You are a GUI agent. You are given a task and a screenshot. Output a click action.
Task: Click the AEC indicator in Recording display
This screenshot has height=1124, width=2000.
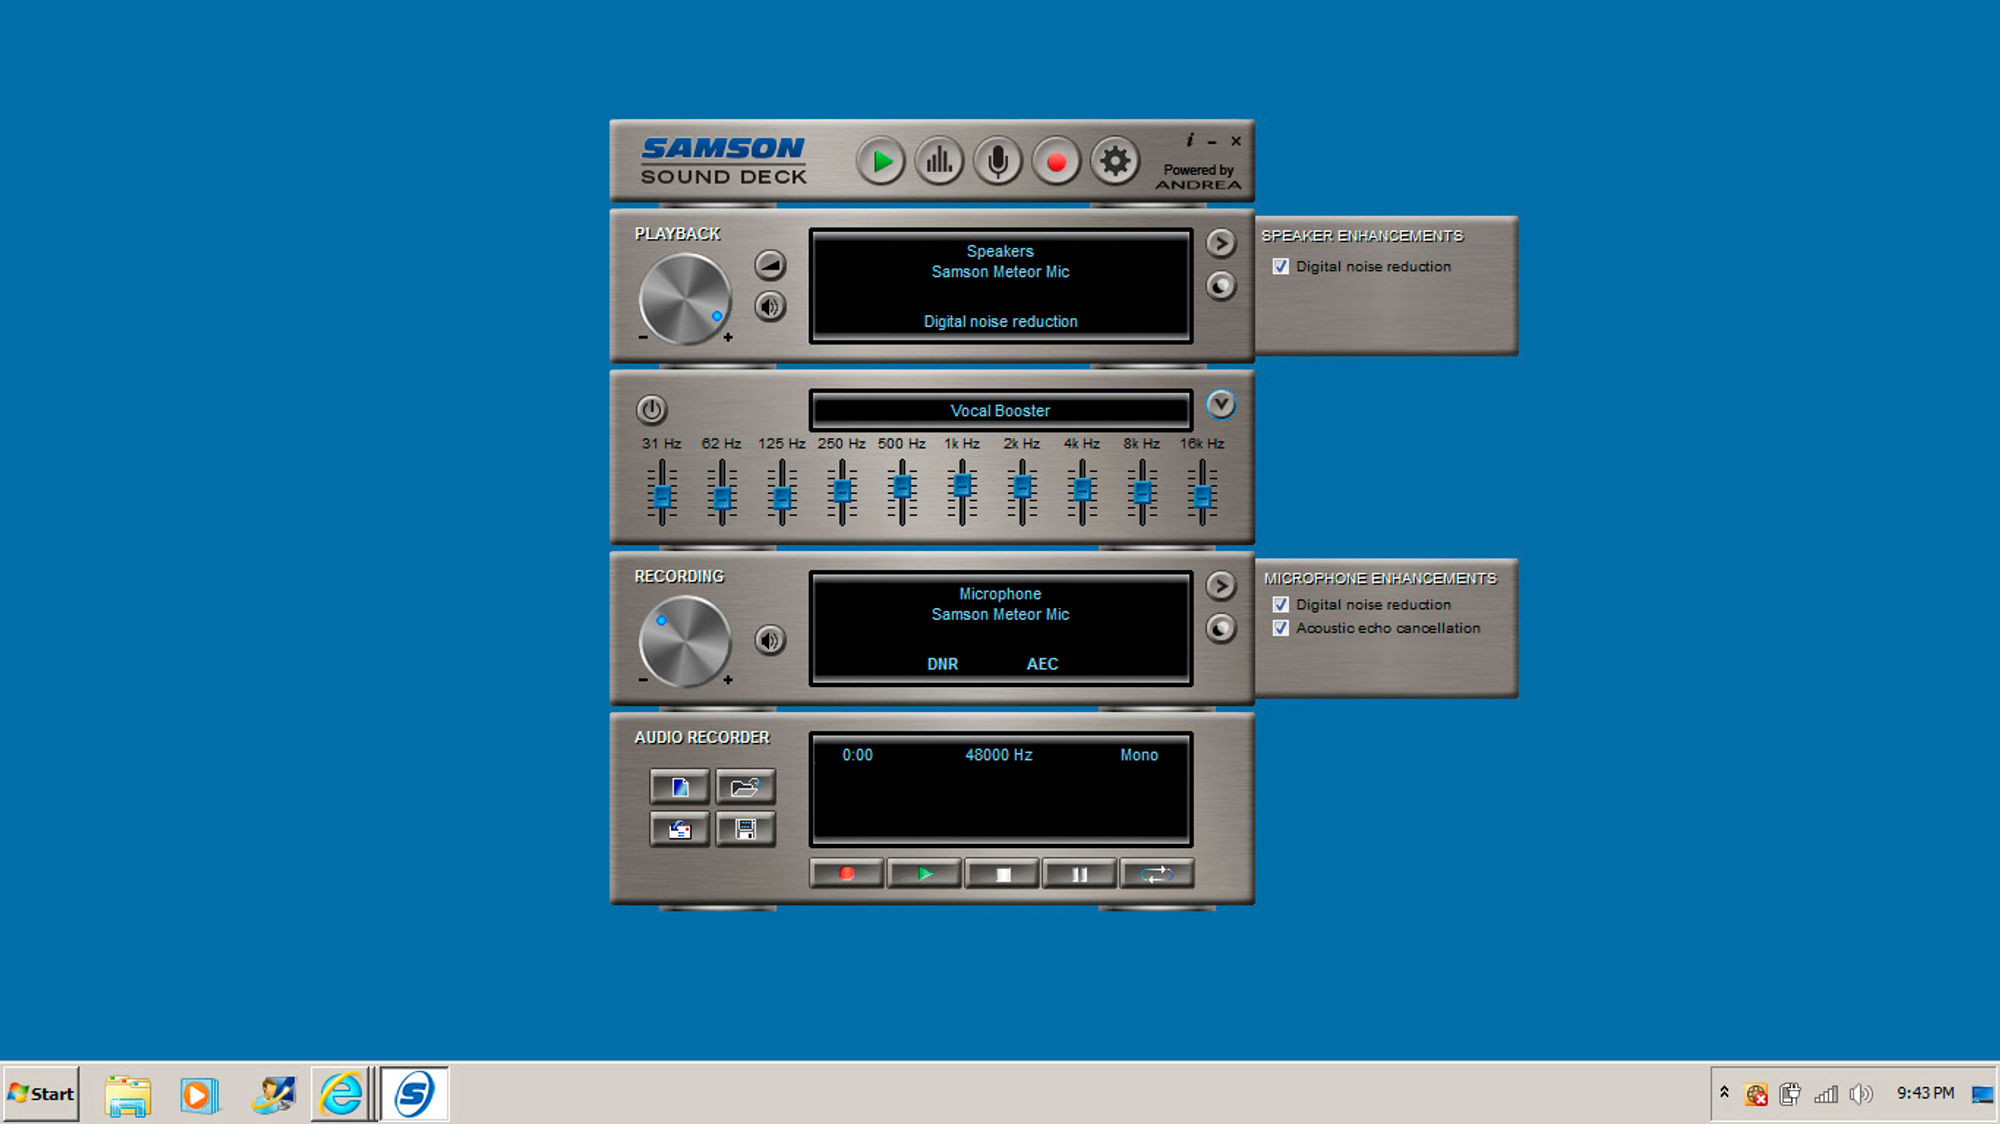(x=1042, y=664)
